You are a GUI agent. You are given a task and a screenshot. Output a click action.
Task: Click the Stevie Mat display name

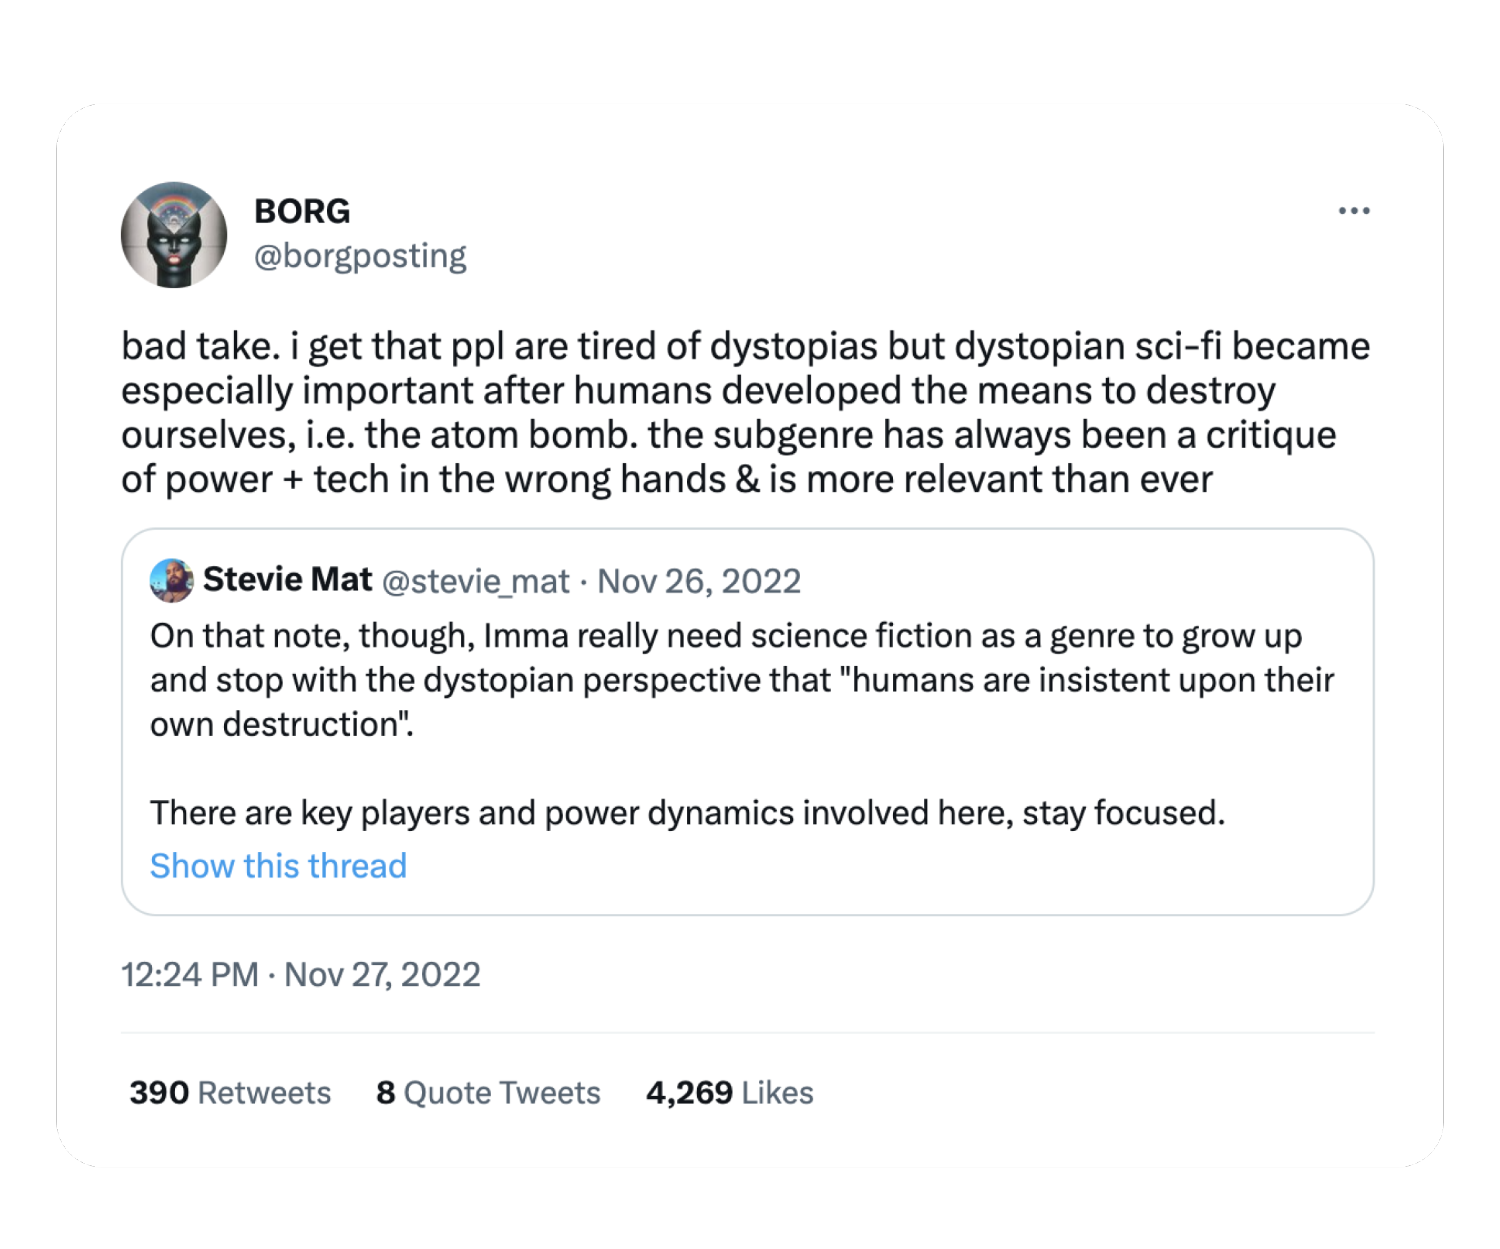tap(287, 580)
